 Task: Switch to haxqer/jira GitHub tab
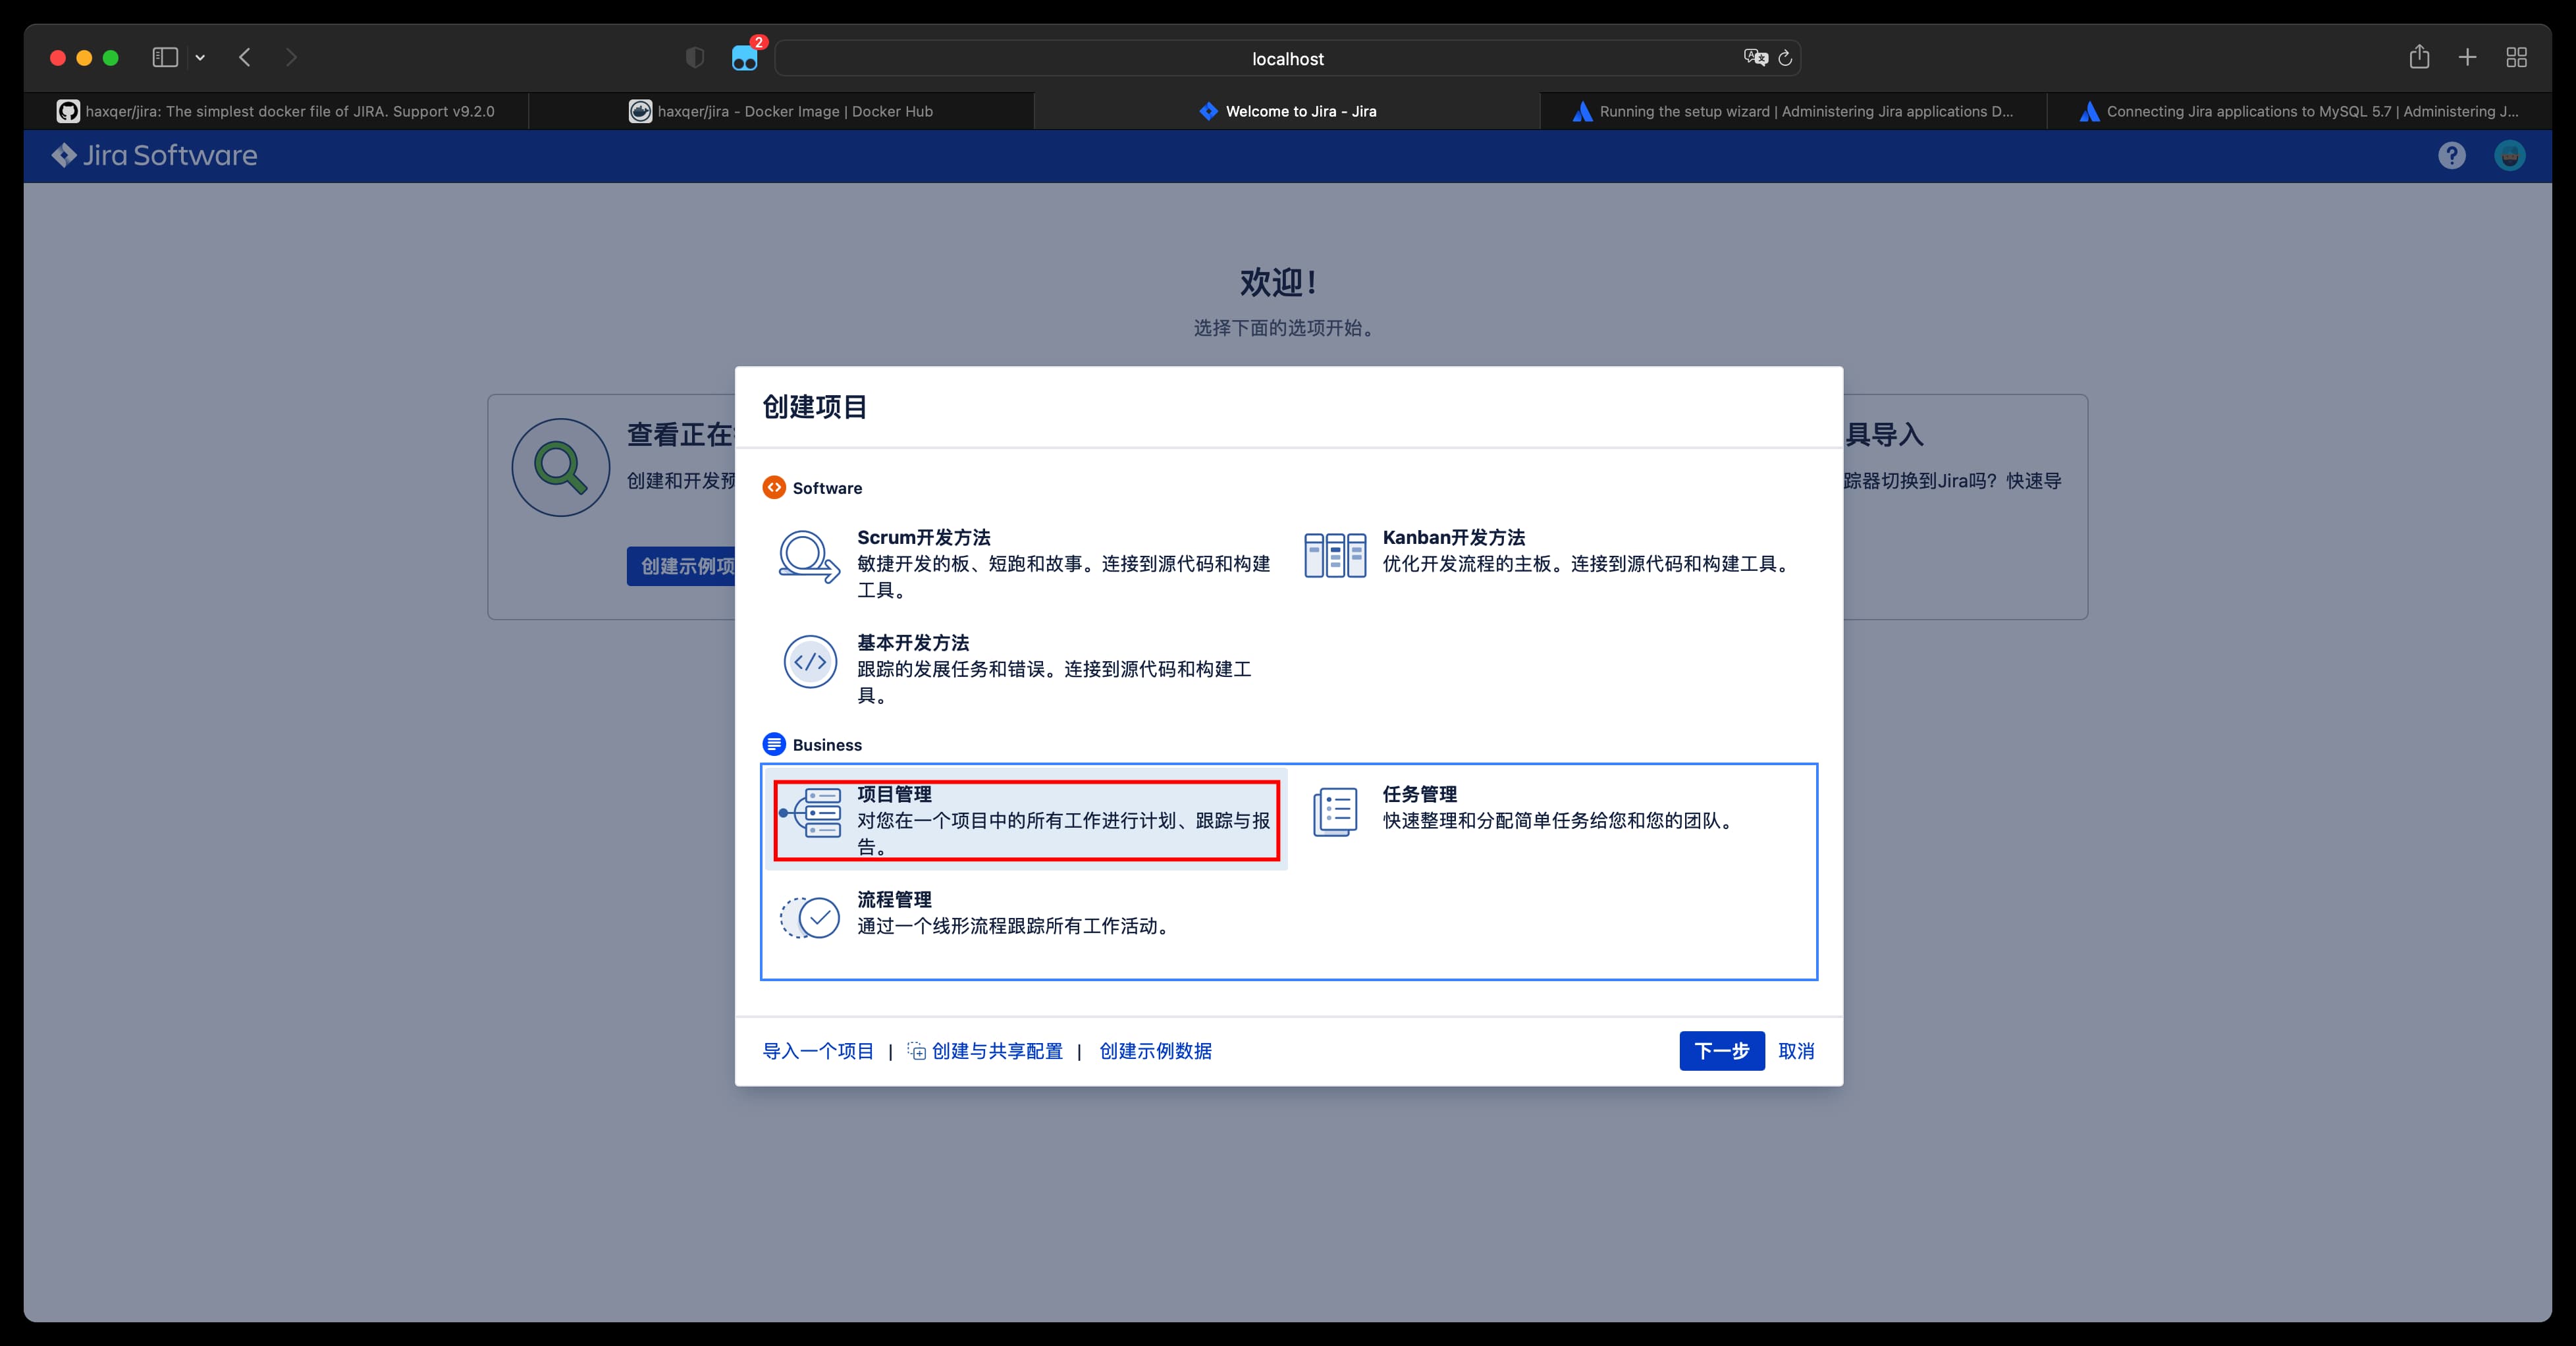pyautogui.click(x=276, y=111)
